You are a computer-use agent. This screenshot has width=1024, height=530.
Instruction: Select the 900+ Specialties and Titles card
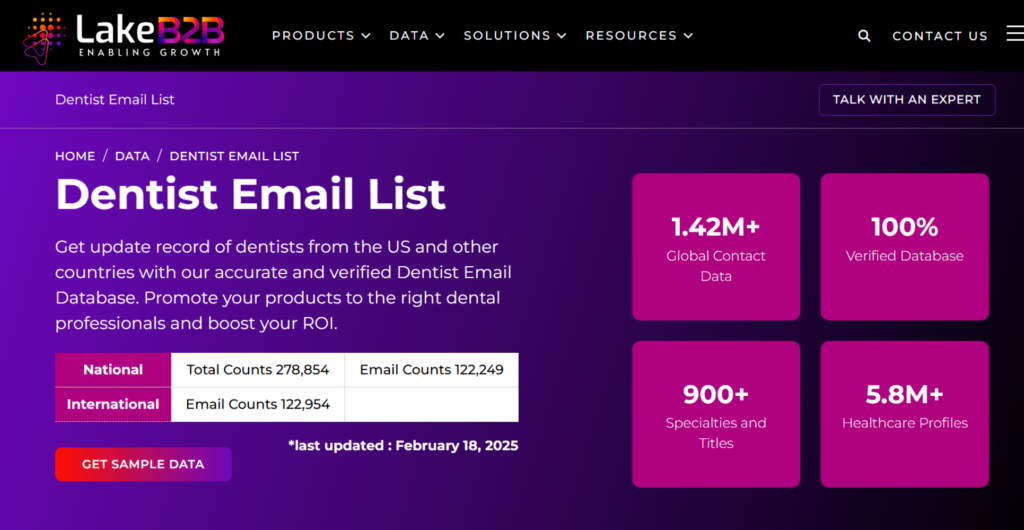coord(716,414)
